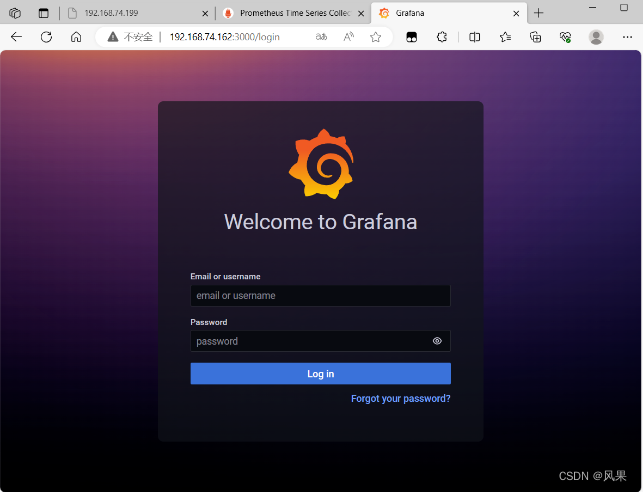The image size is (643, 492).
Task: Click the Password label
Action: tap(209, 322)
